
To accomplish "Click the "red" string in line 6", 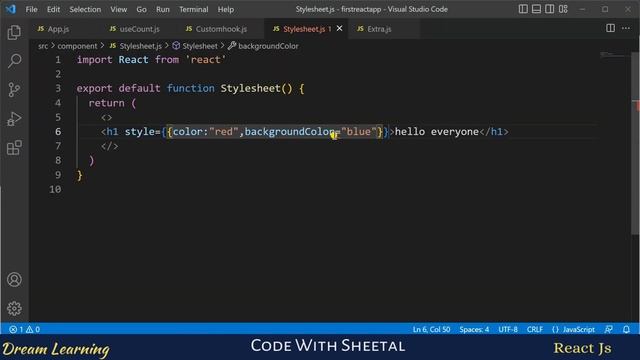I will click(224, 131).
